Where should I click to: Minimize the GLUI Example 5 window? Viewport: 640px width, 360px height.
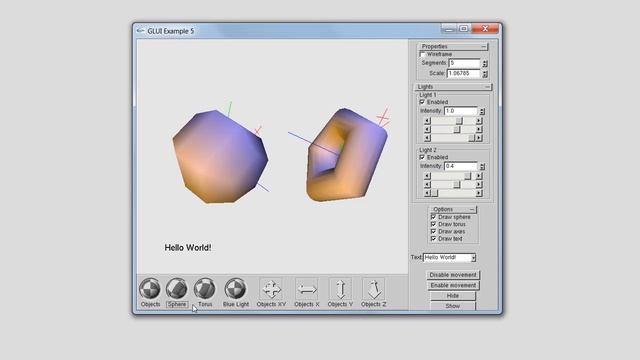(x=449, y=29)
